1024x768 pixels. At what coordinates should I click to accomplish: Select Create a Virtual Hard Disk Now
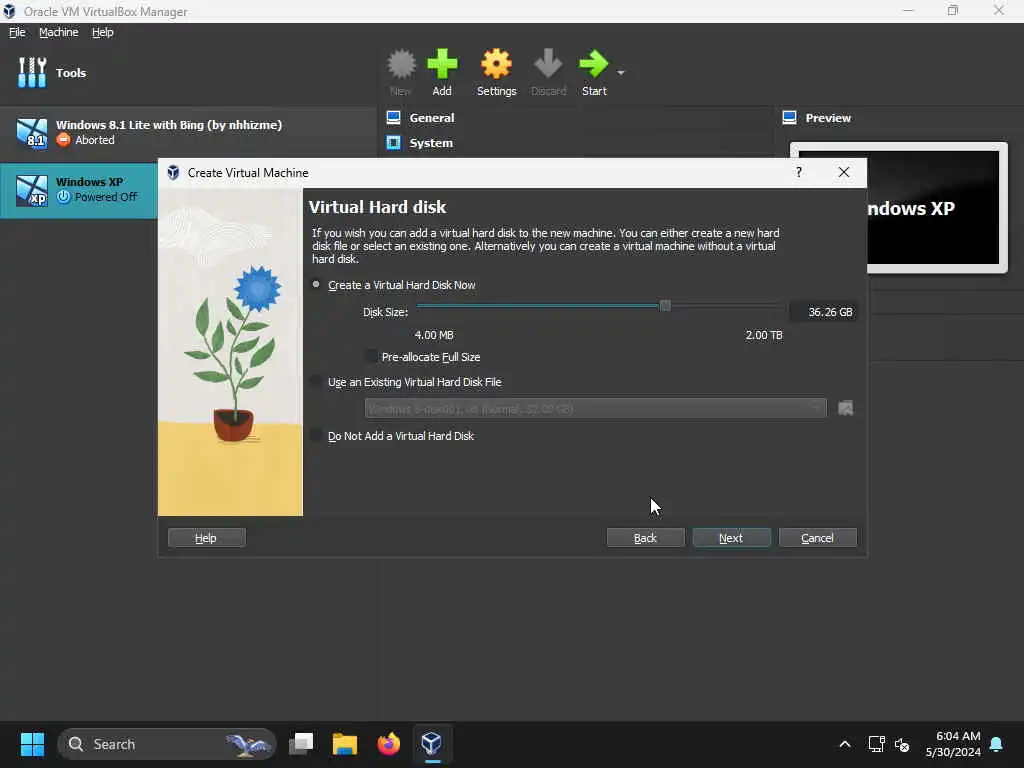[316, 285]
